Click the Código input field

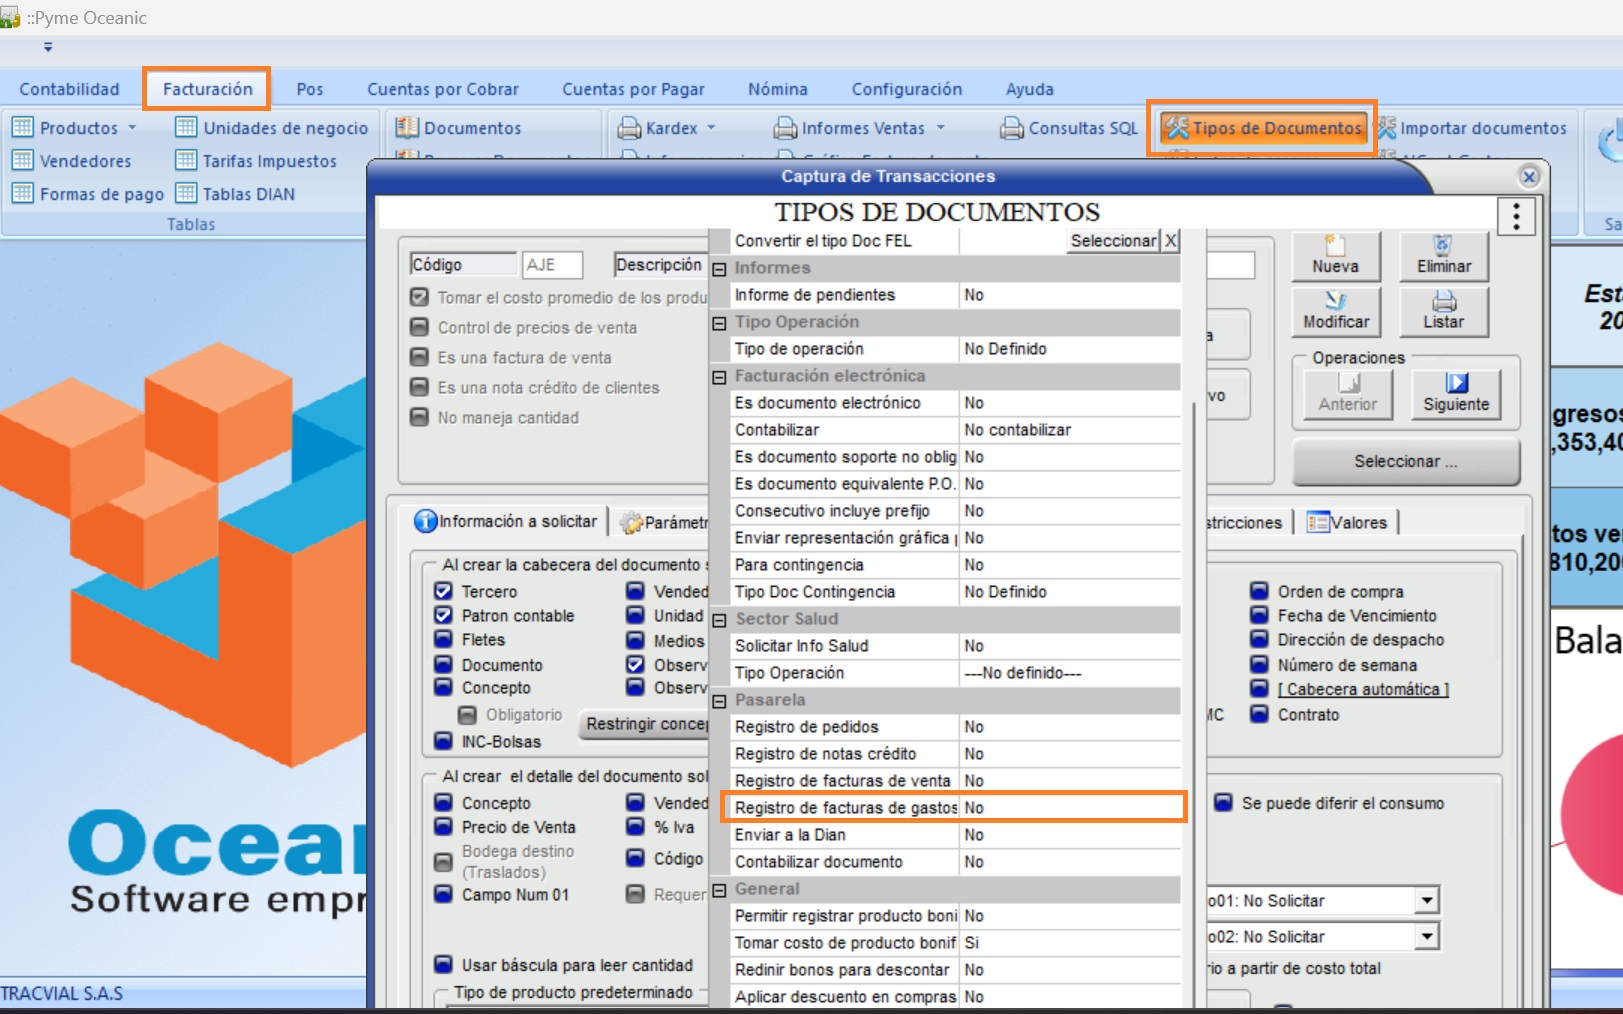[552, 265]
